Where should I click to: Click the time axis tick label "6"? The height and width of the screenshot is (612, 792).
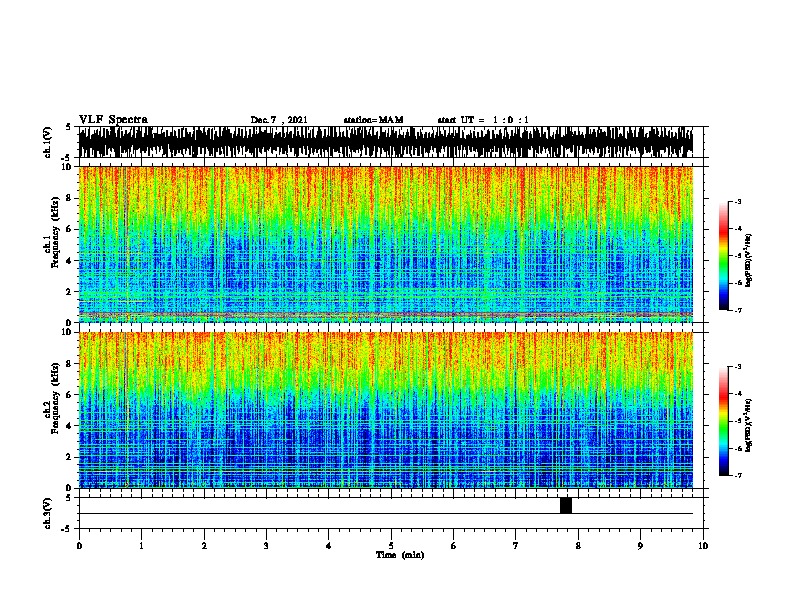454,546
